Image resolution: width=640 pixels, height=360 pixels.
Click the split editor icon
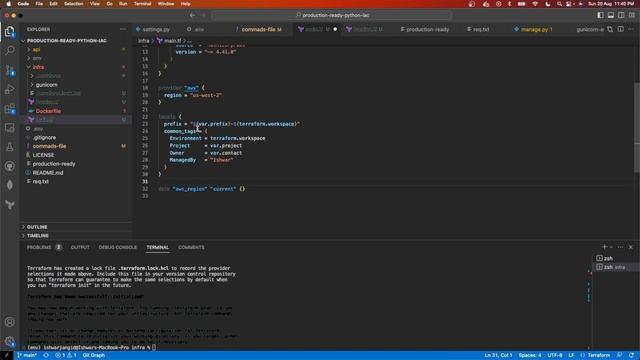620,29
